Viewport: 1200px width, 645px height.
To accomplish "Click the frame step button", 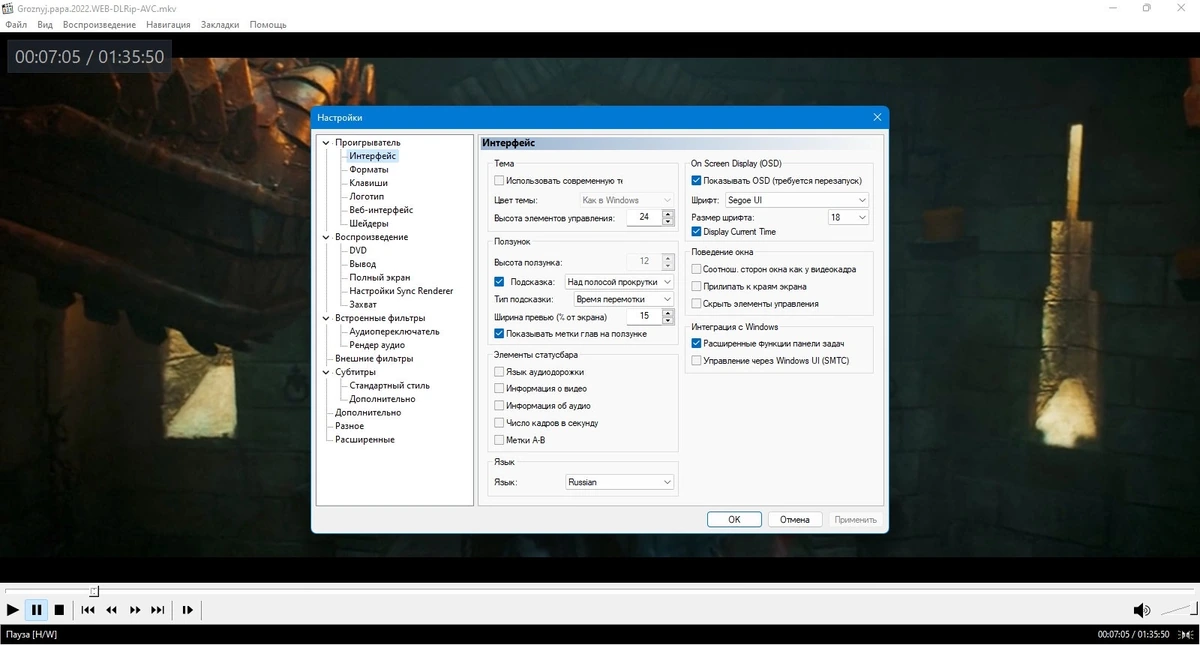I will (x=187, y=610).
